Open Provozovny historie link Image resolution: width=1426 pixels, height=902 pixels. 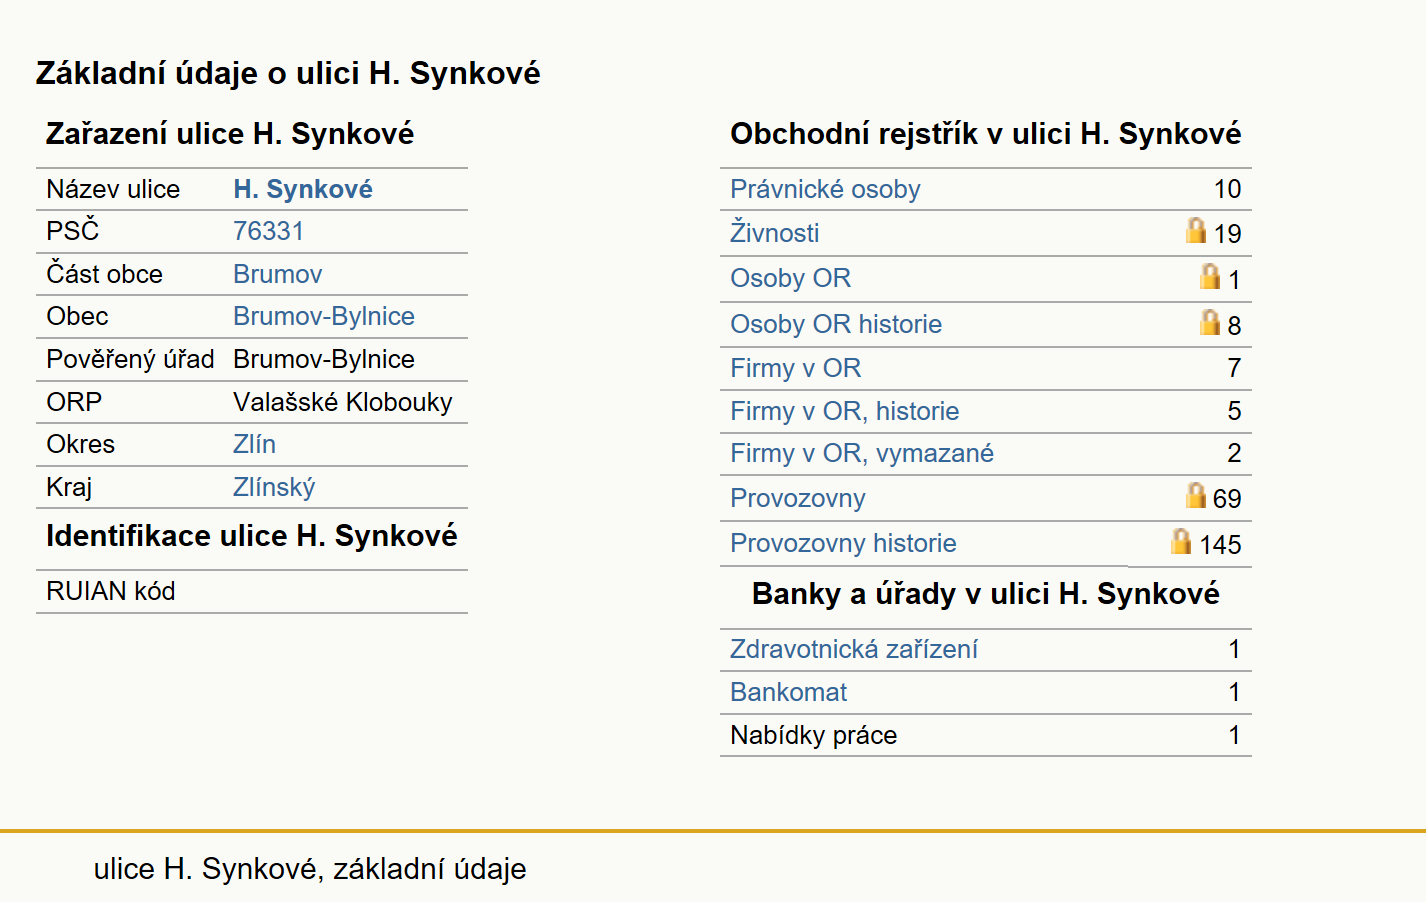click(x=843, y=543)
